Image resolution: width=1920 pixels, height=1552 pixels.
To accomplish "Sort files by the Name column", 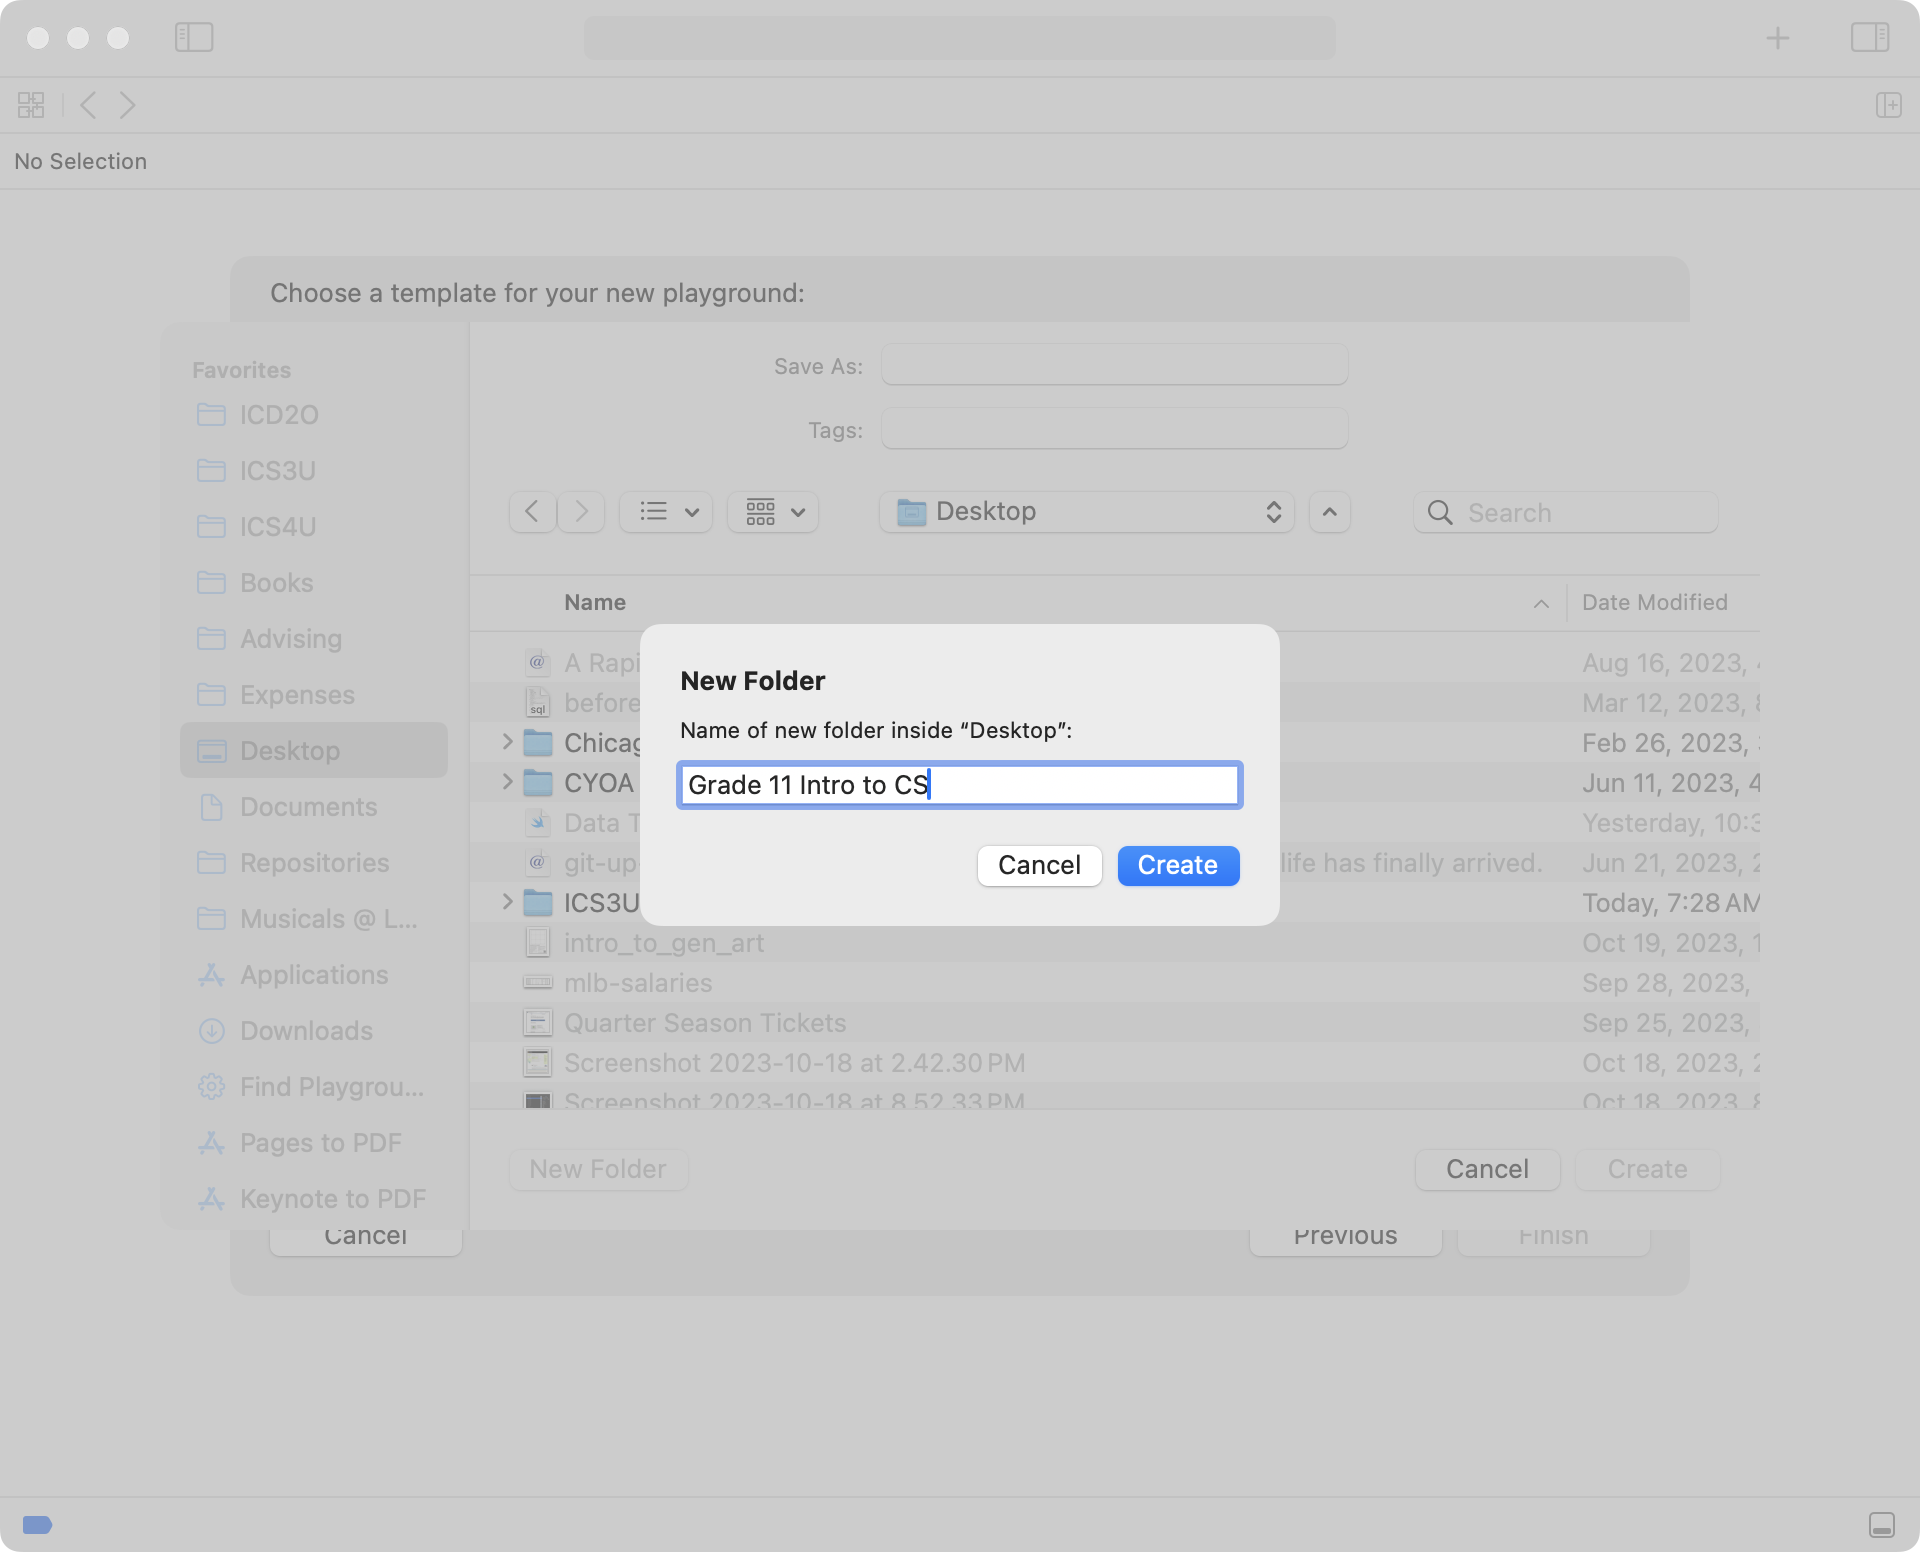I will [594, 602].
